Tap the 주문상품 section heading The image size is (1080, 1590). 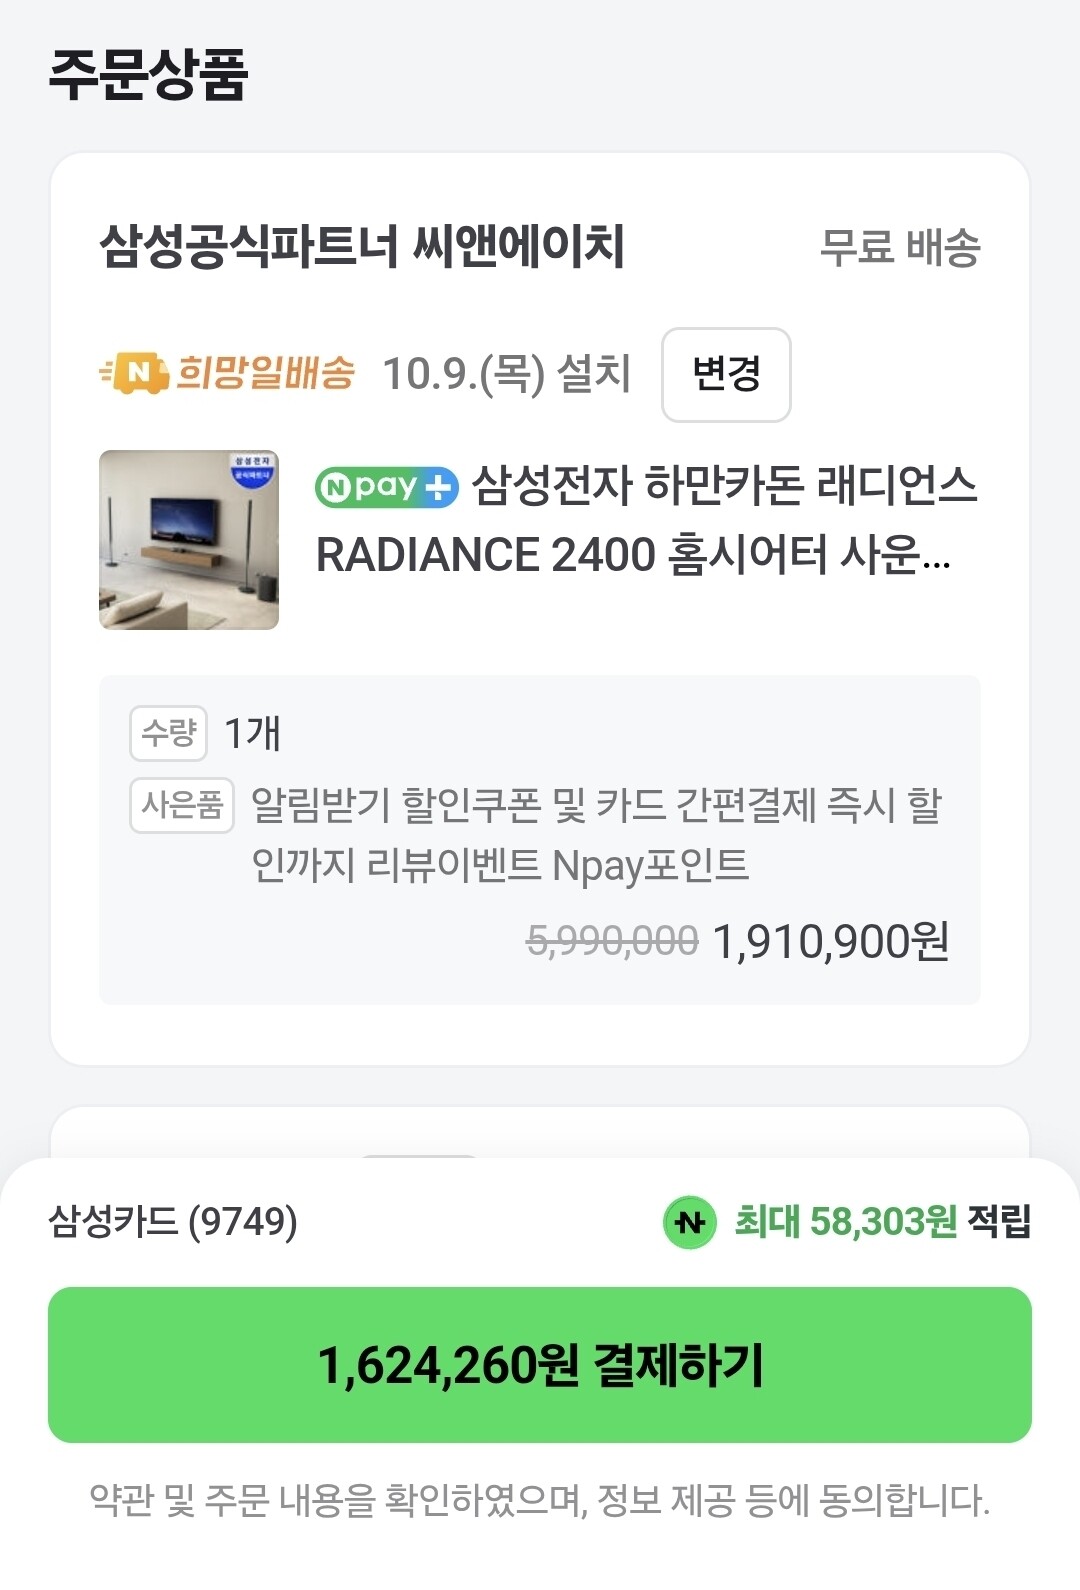tap(148, 75)
